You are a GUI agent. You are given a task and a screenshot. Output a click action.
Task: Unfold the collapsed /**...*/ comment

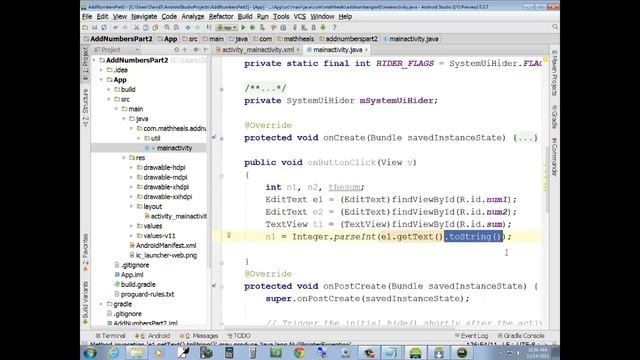pyautogui.click(x=222, y=89)
